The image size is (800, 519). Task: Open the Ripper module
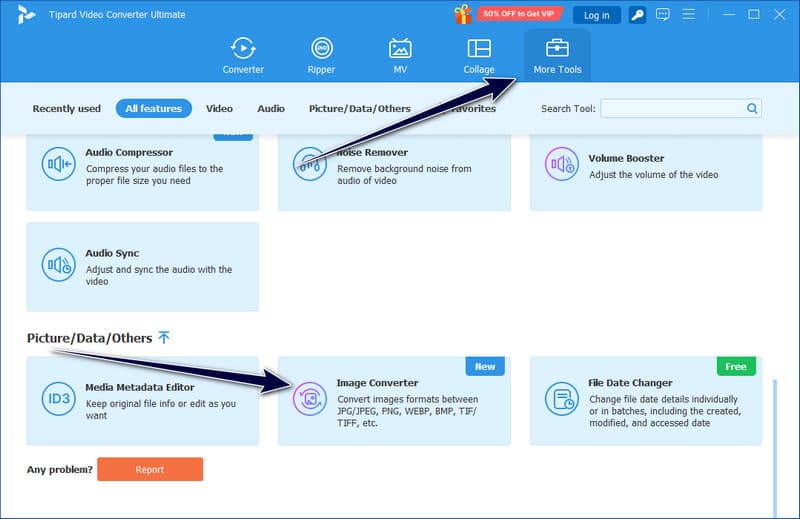[x=321, y=56]
